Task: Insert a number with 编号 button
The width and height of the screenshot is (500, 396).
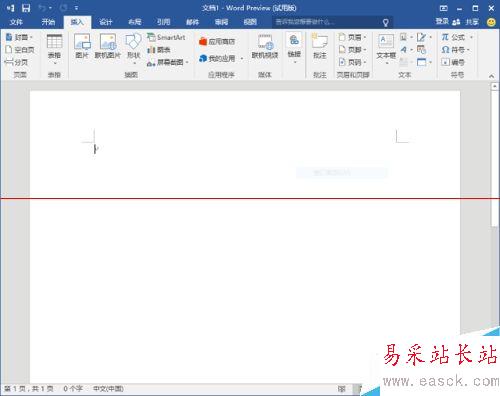Action: (x=453, y=62)
